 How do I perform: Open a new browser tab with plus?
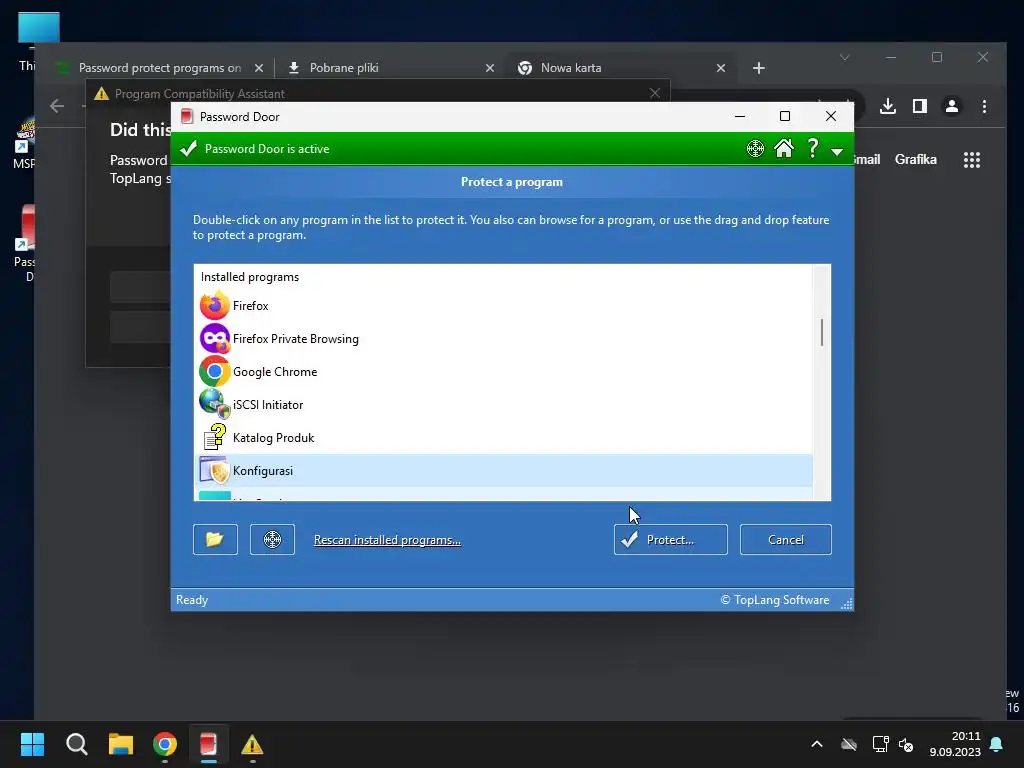758,68
